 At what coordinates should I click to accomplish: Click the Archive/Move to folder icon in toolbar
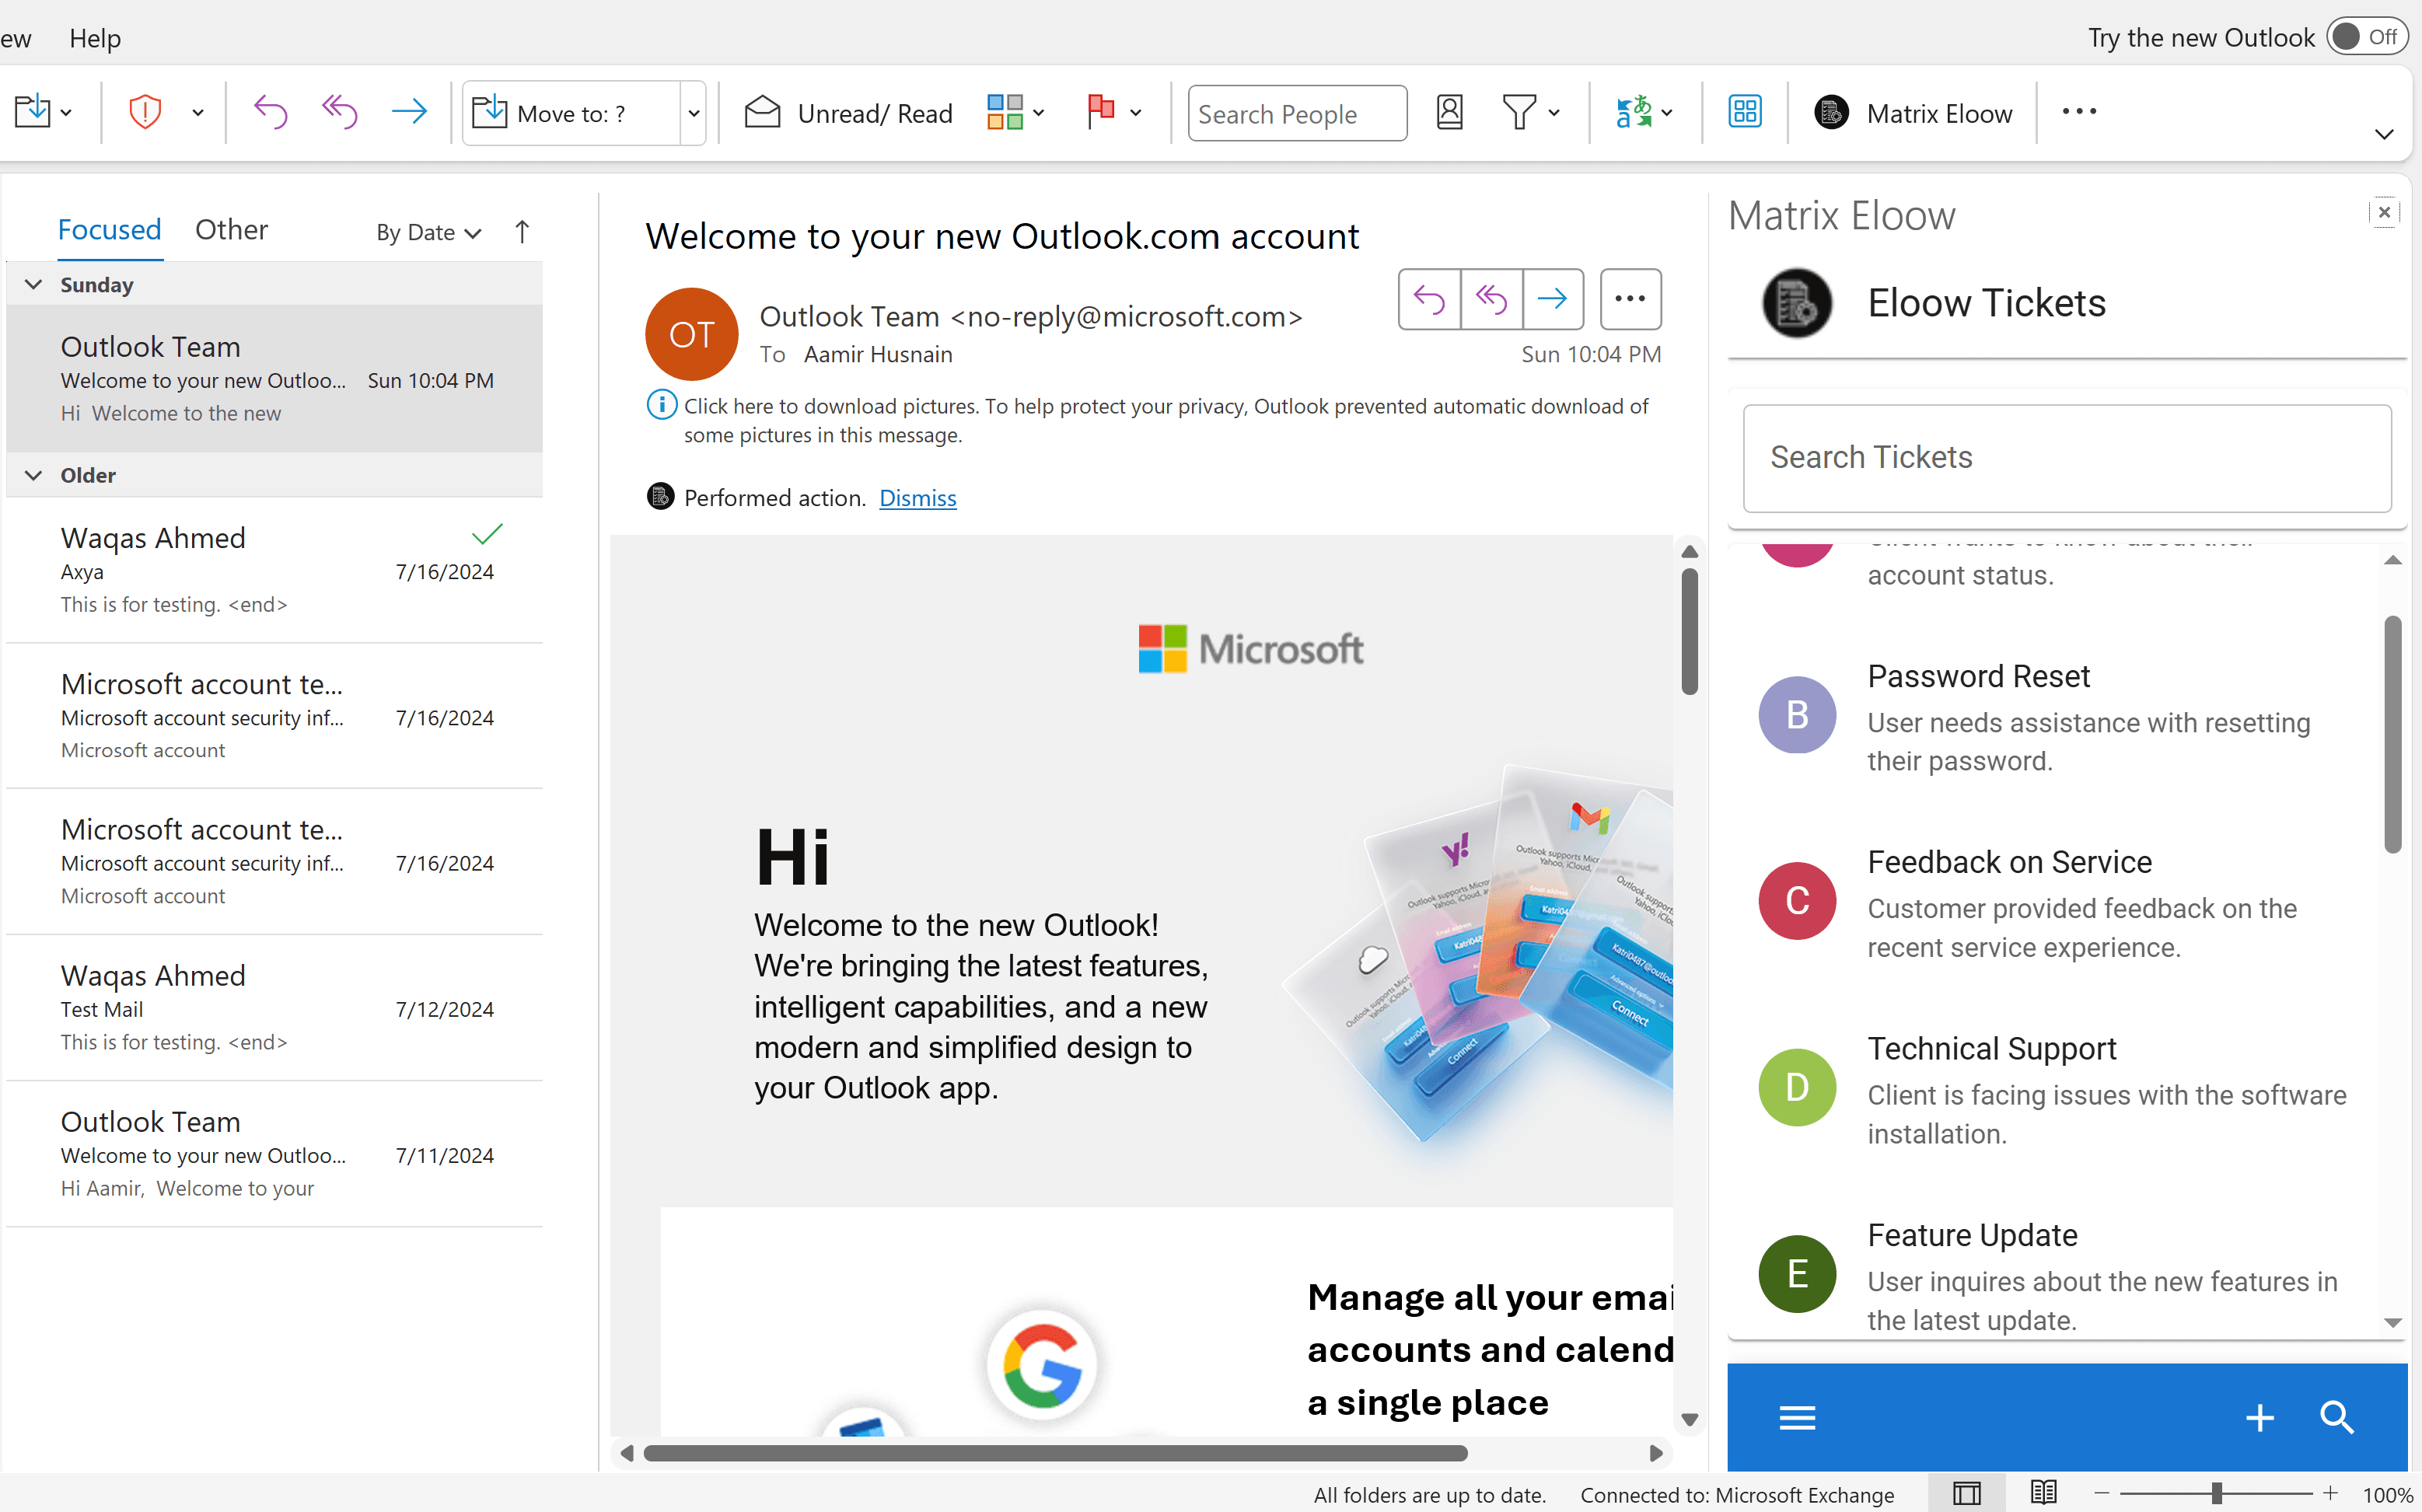pos(33,112)
